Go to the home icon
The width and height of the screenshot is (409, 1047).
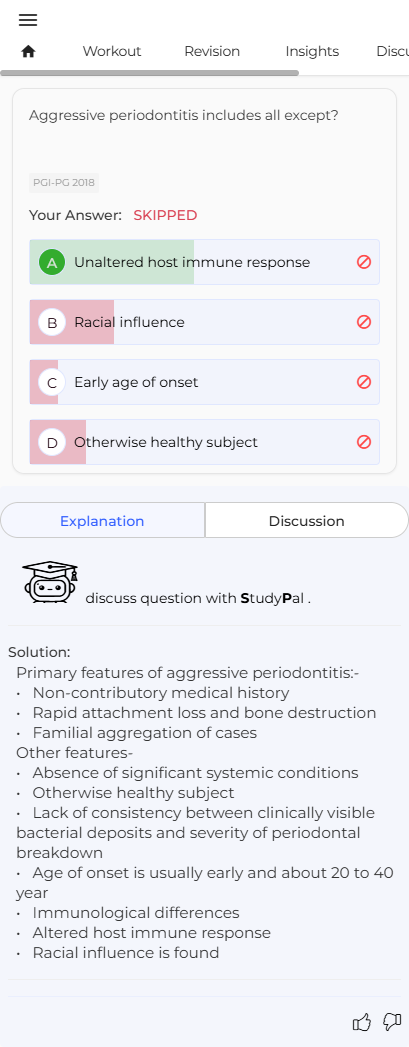click(28, 51)
